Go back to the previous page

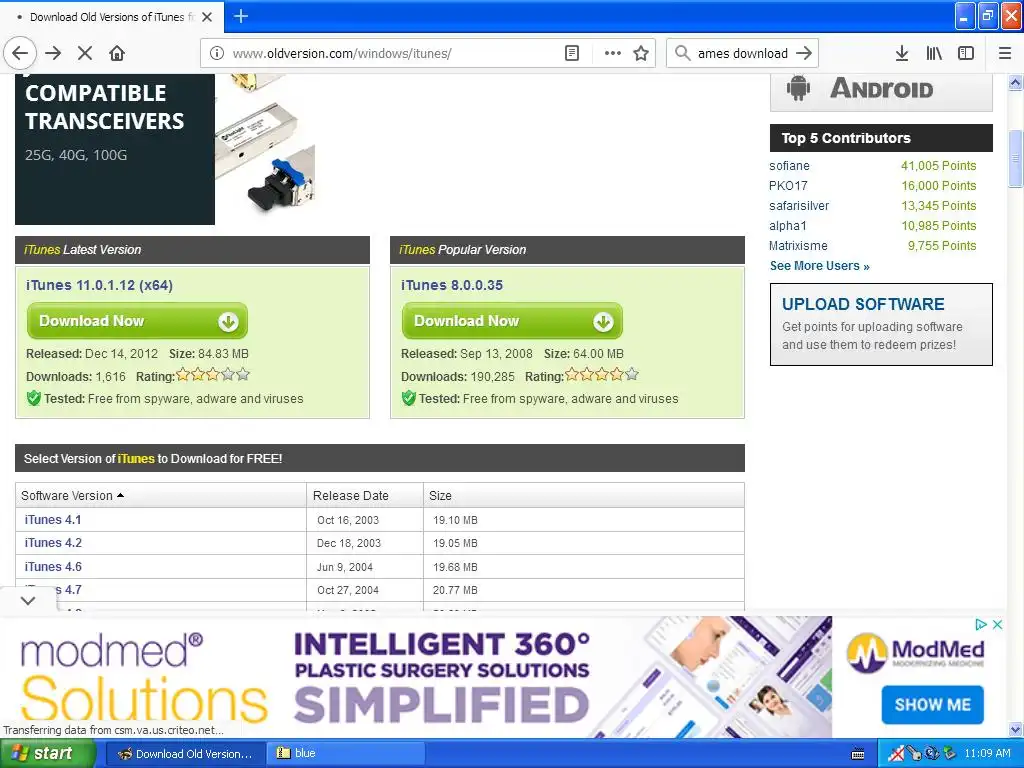point(20,53)
